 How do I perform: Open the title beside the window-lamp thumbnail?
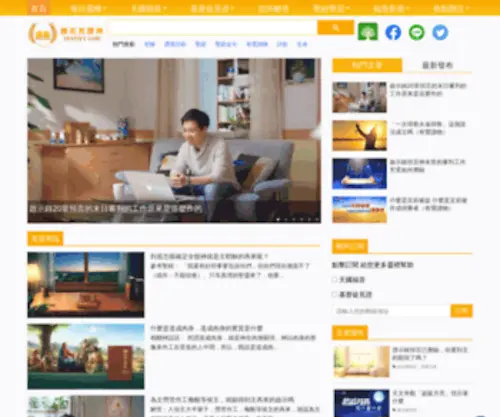[209, 256]
